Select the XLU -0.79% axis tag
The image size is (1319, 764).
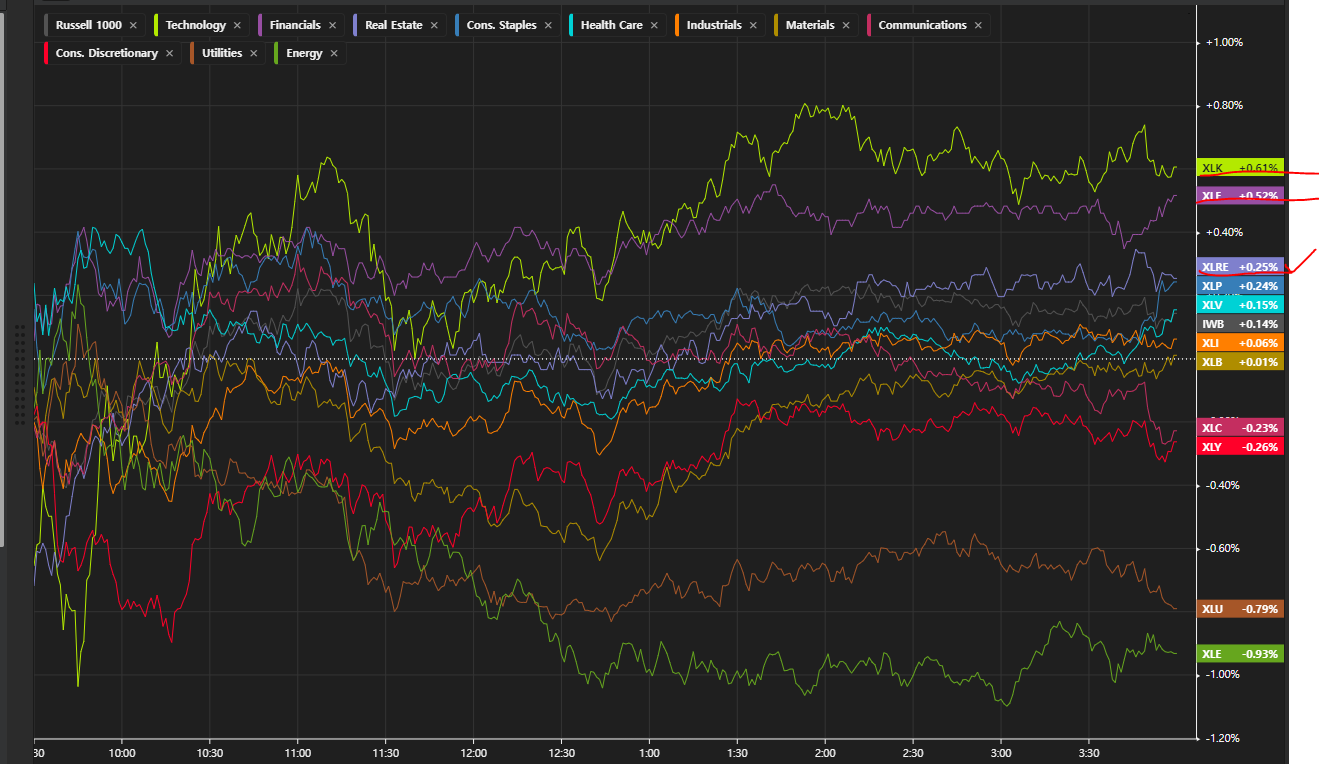(x=1239, y=609)
